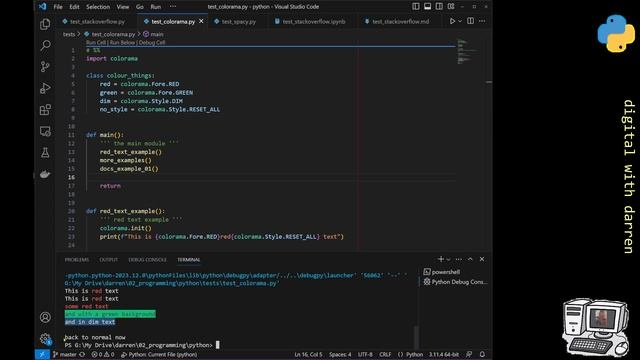Open the Selection menu

[x=98, y=7]
